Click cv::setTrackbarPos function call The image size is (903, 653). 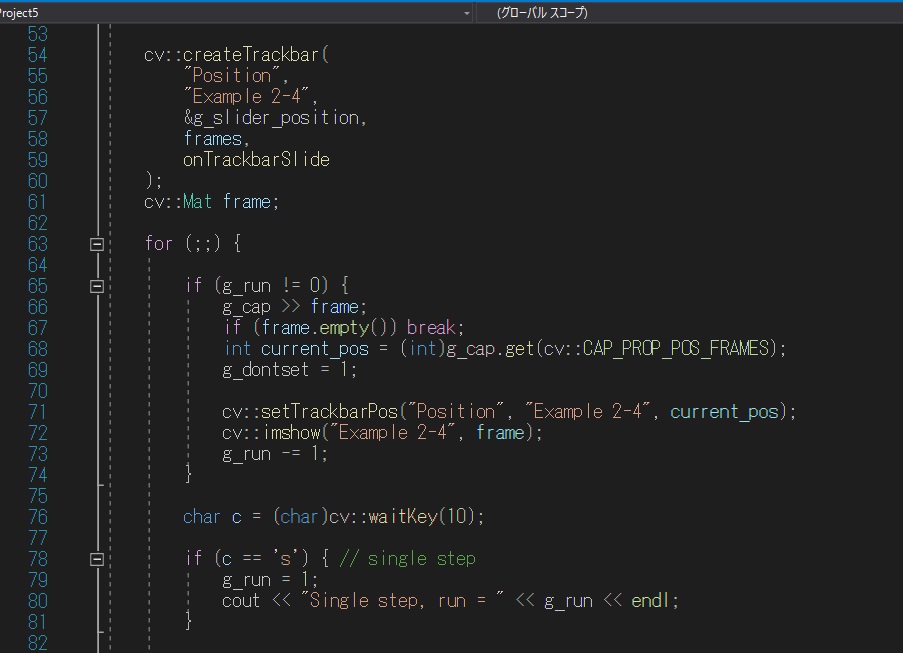310,412
